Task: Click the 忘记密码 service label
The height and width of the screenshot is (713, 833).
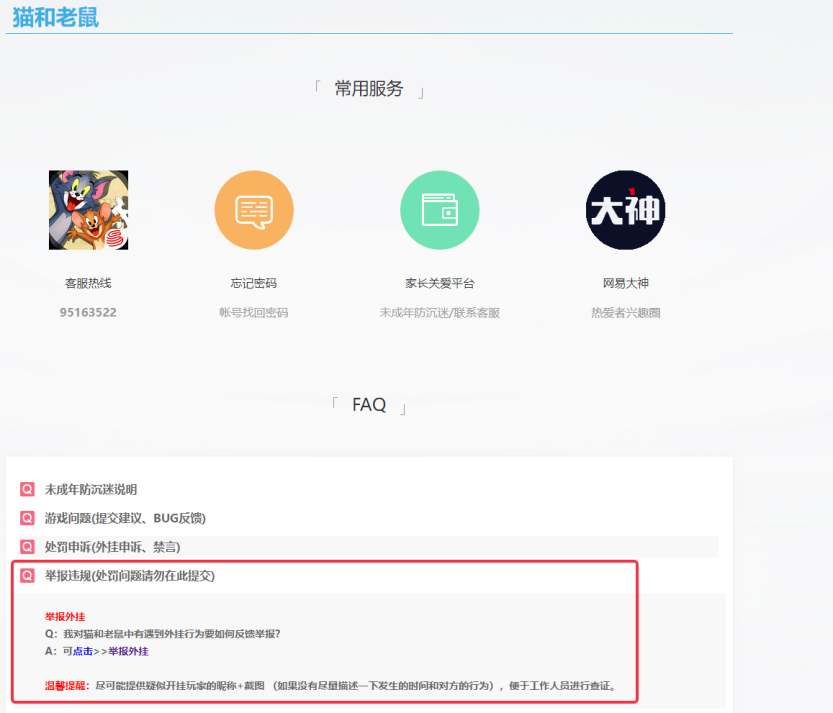Action: (x=254, y=283)
